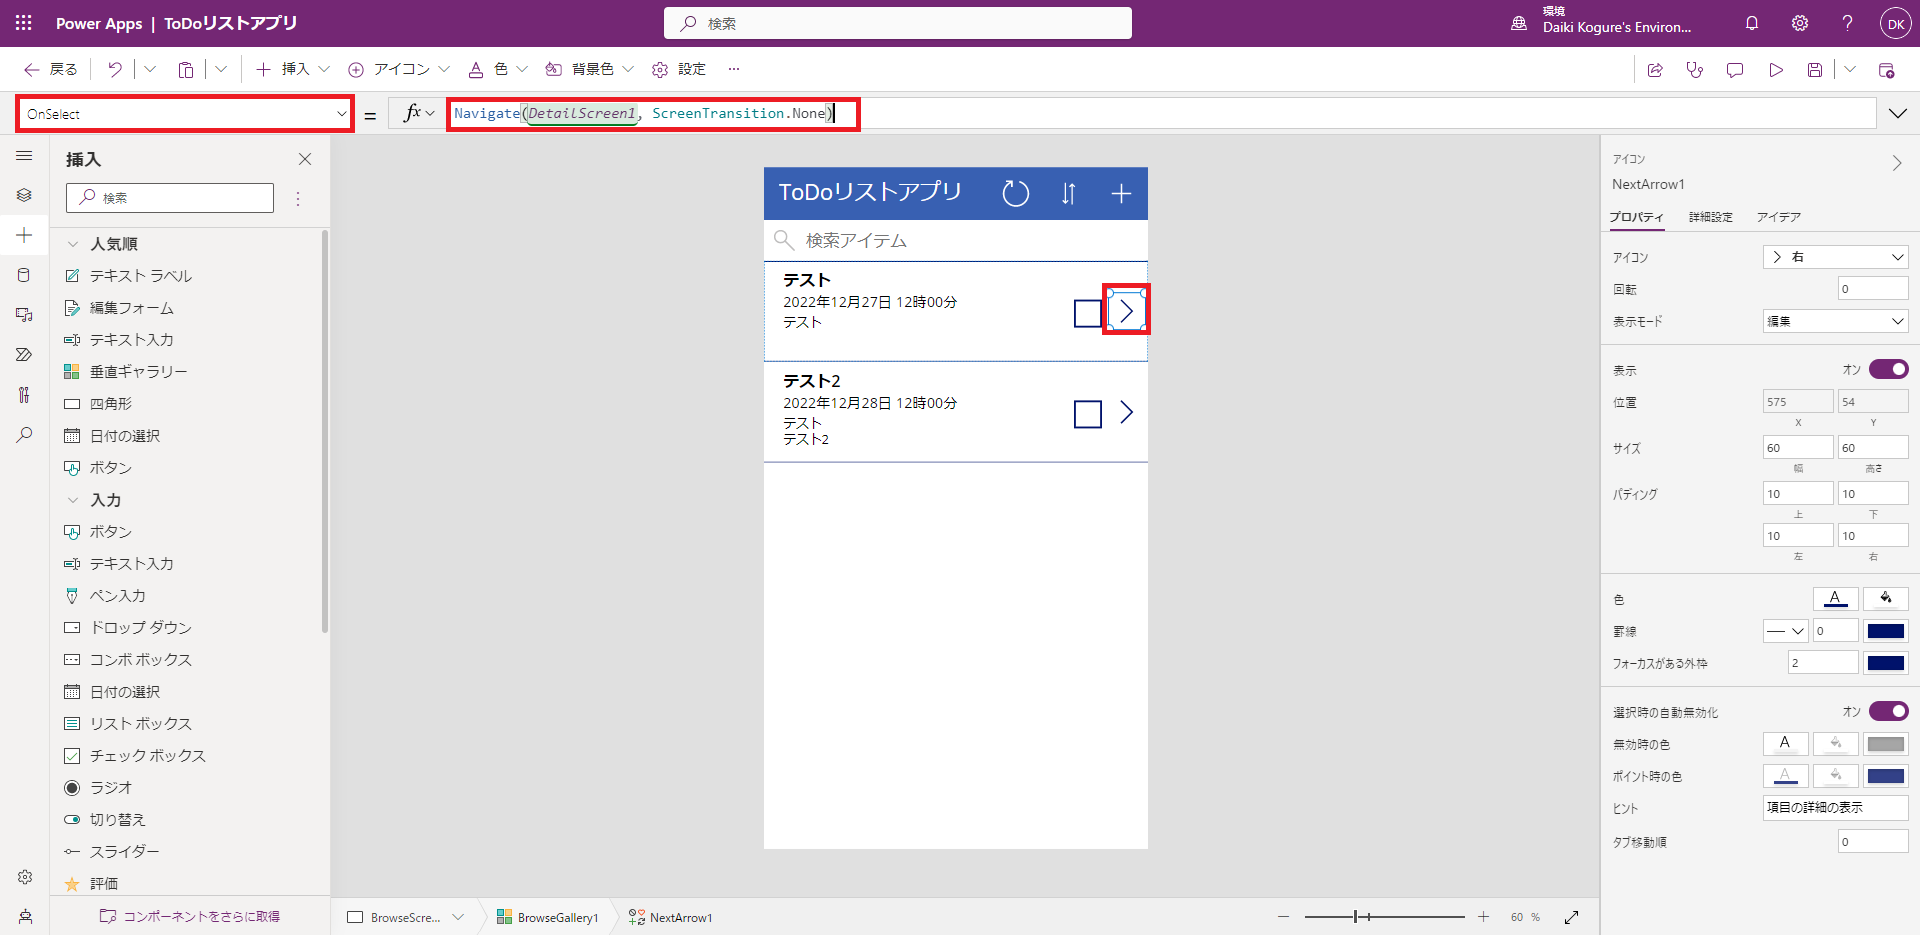Click the ヒント text input field
This screenshot has width=1920, height=935.
1834,808
